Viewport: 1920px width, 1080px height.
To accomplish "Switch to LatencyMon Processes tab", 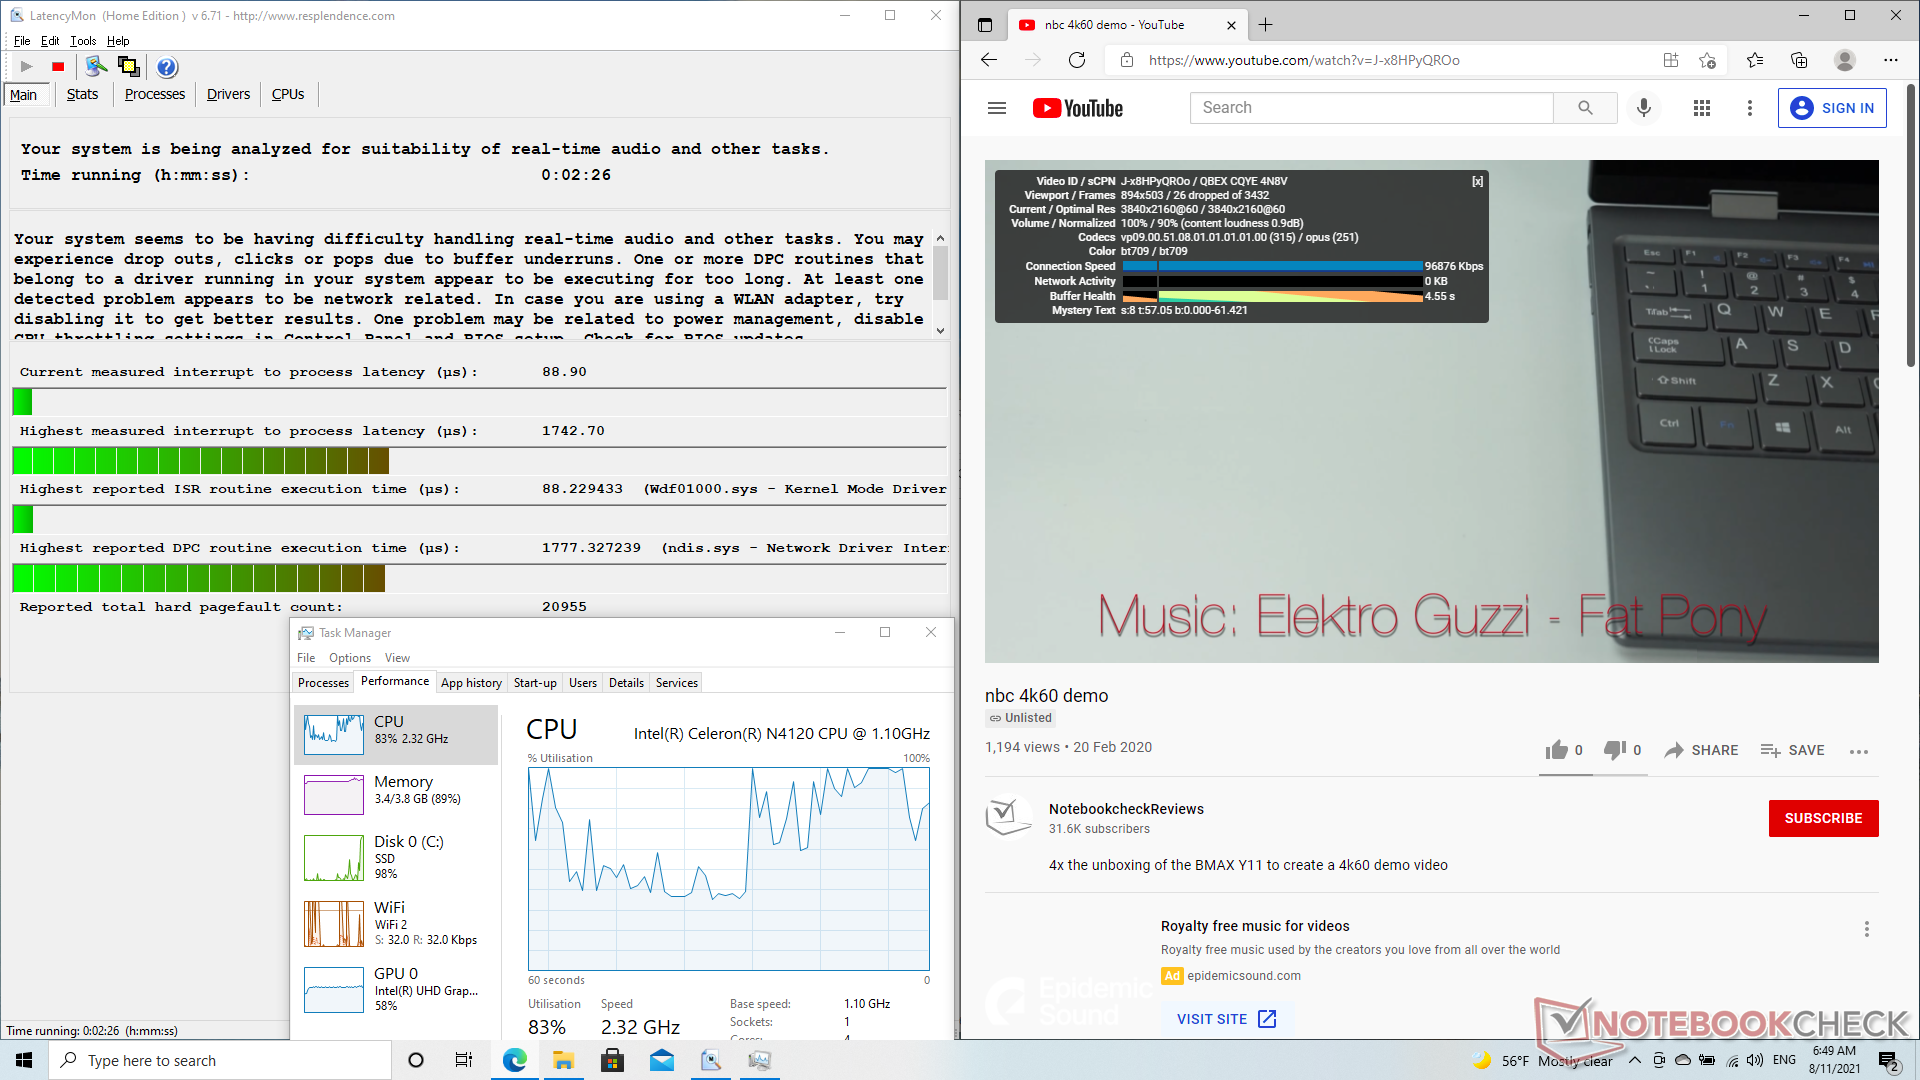I will [x=155, y=94].
